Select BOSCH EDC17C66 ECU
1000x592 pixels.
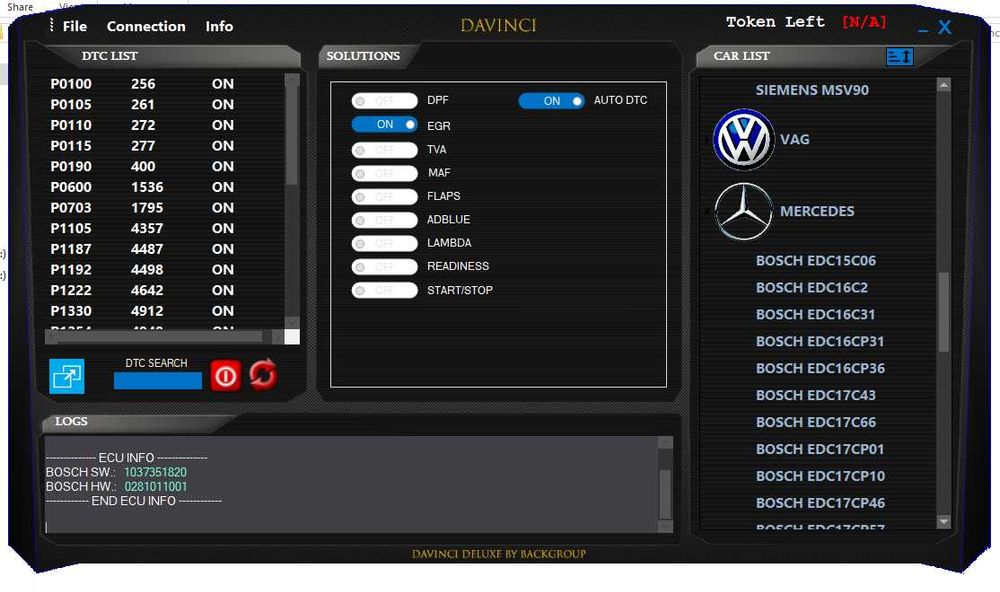click(x=816, y=422)
